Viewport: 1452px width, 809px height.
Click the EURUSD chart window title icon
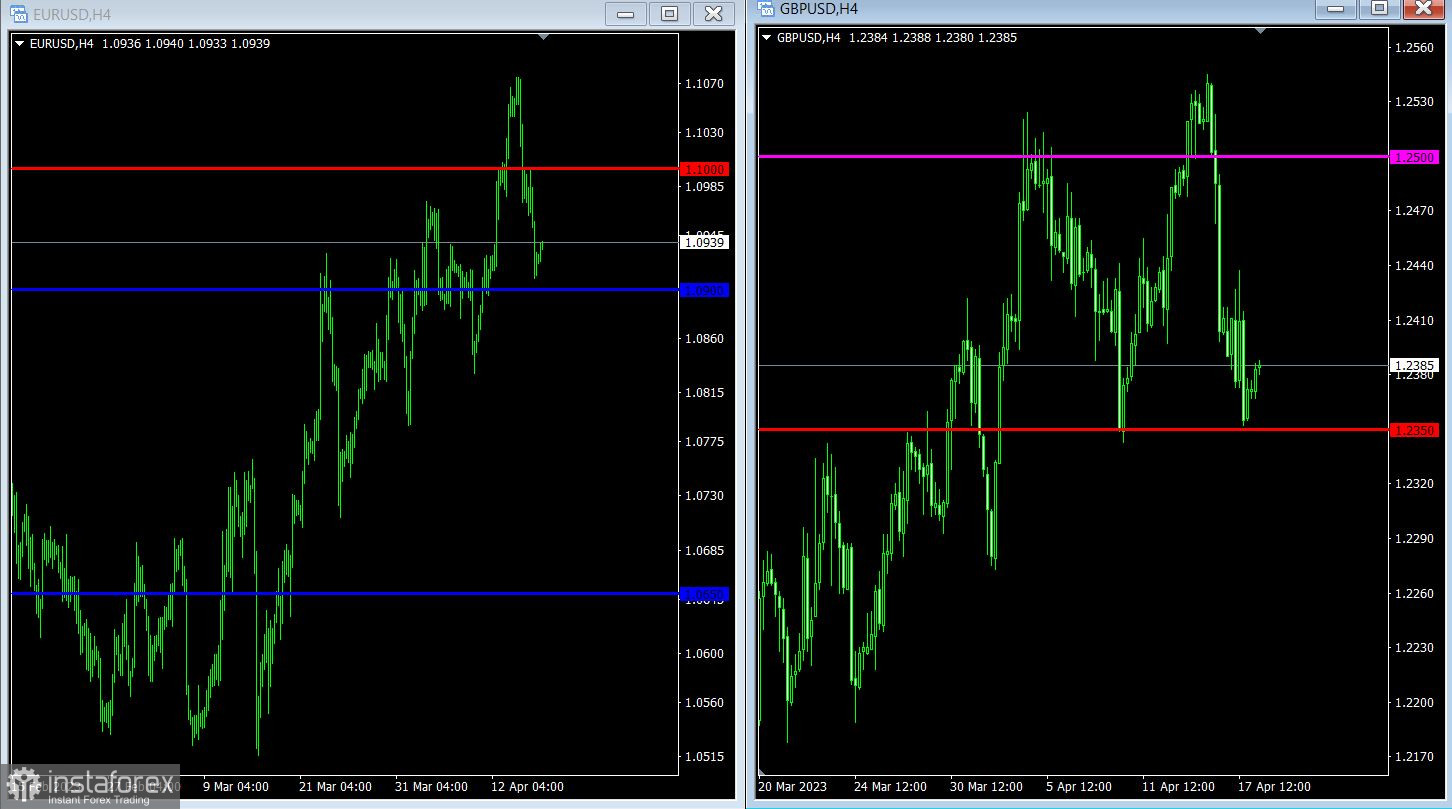[x=18, y=14]
